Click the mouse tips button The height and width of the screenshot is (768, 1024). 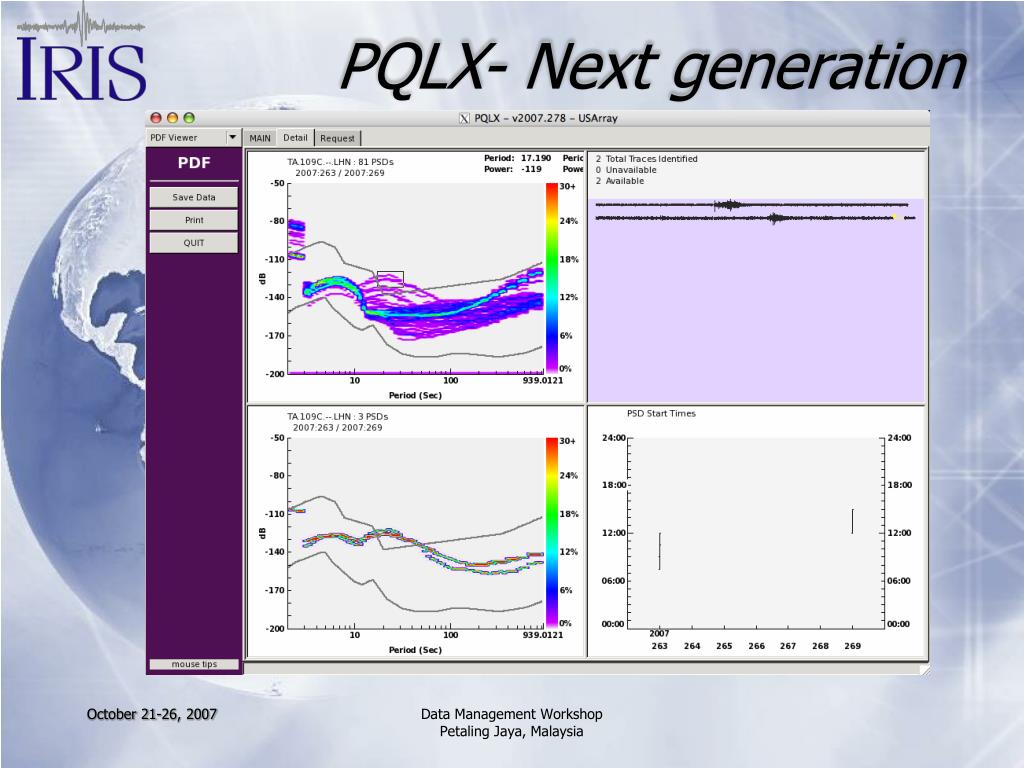coord(194,664)
